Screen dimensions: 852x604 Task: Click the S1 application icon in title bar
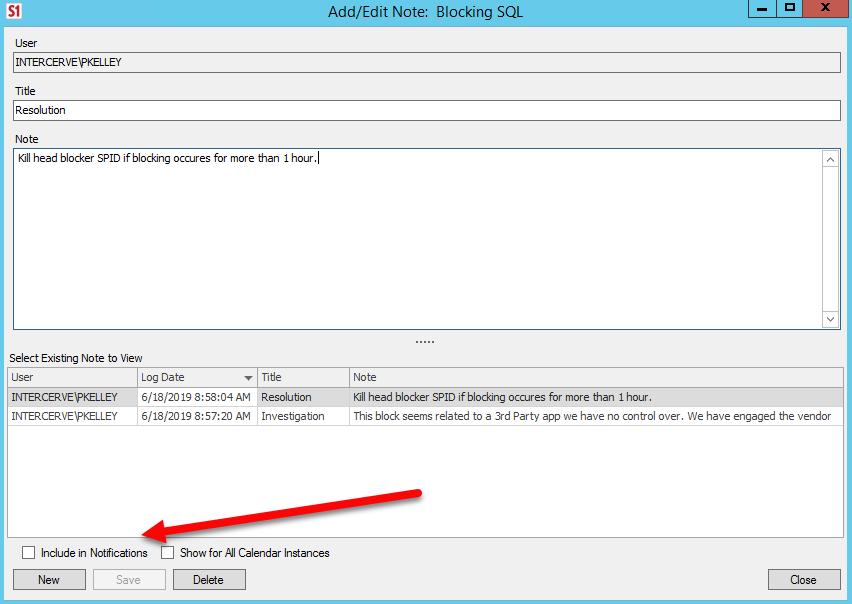click(14, 10)
